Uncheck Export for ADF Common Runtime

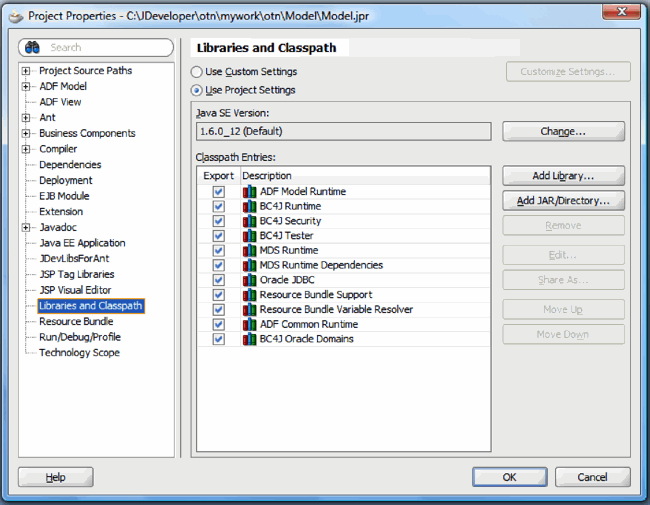pyautogui.click(x=219, y=324)
